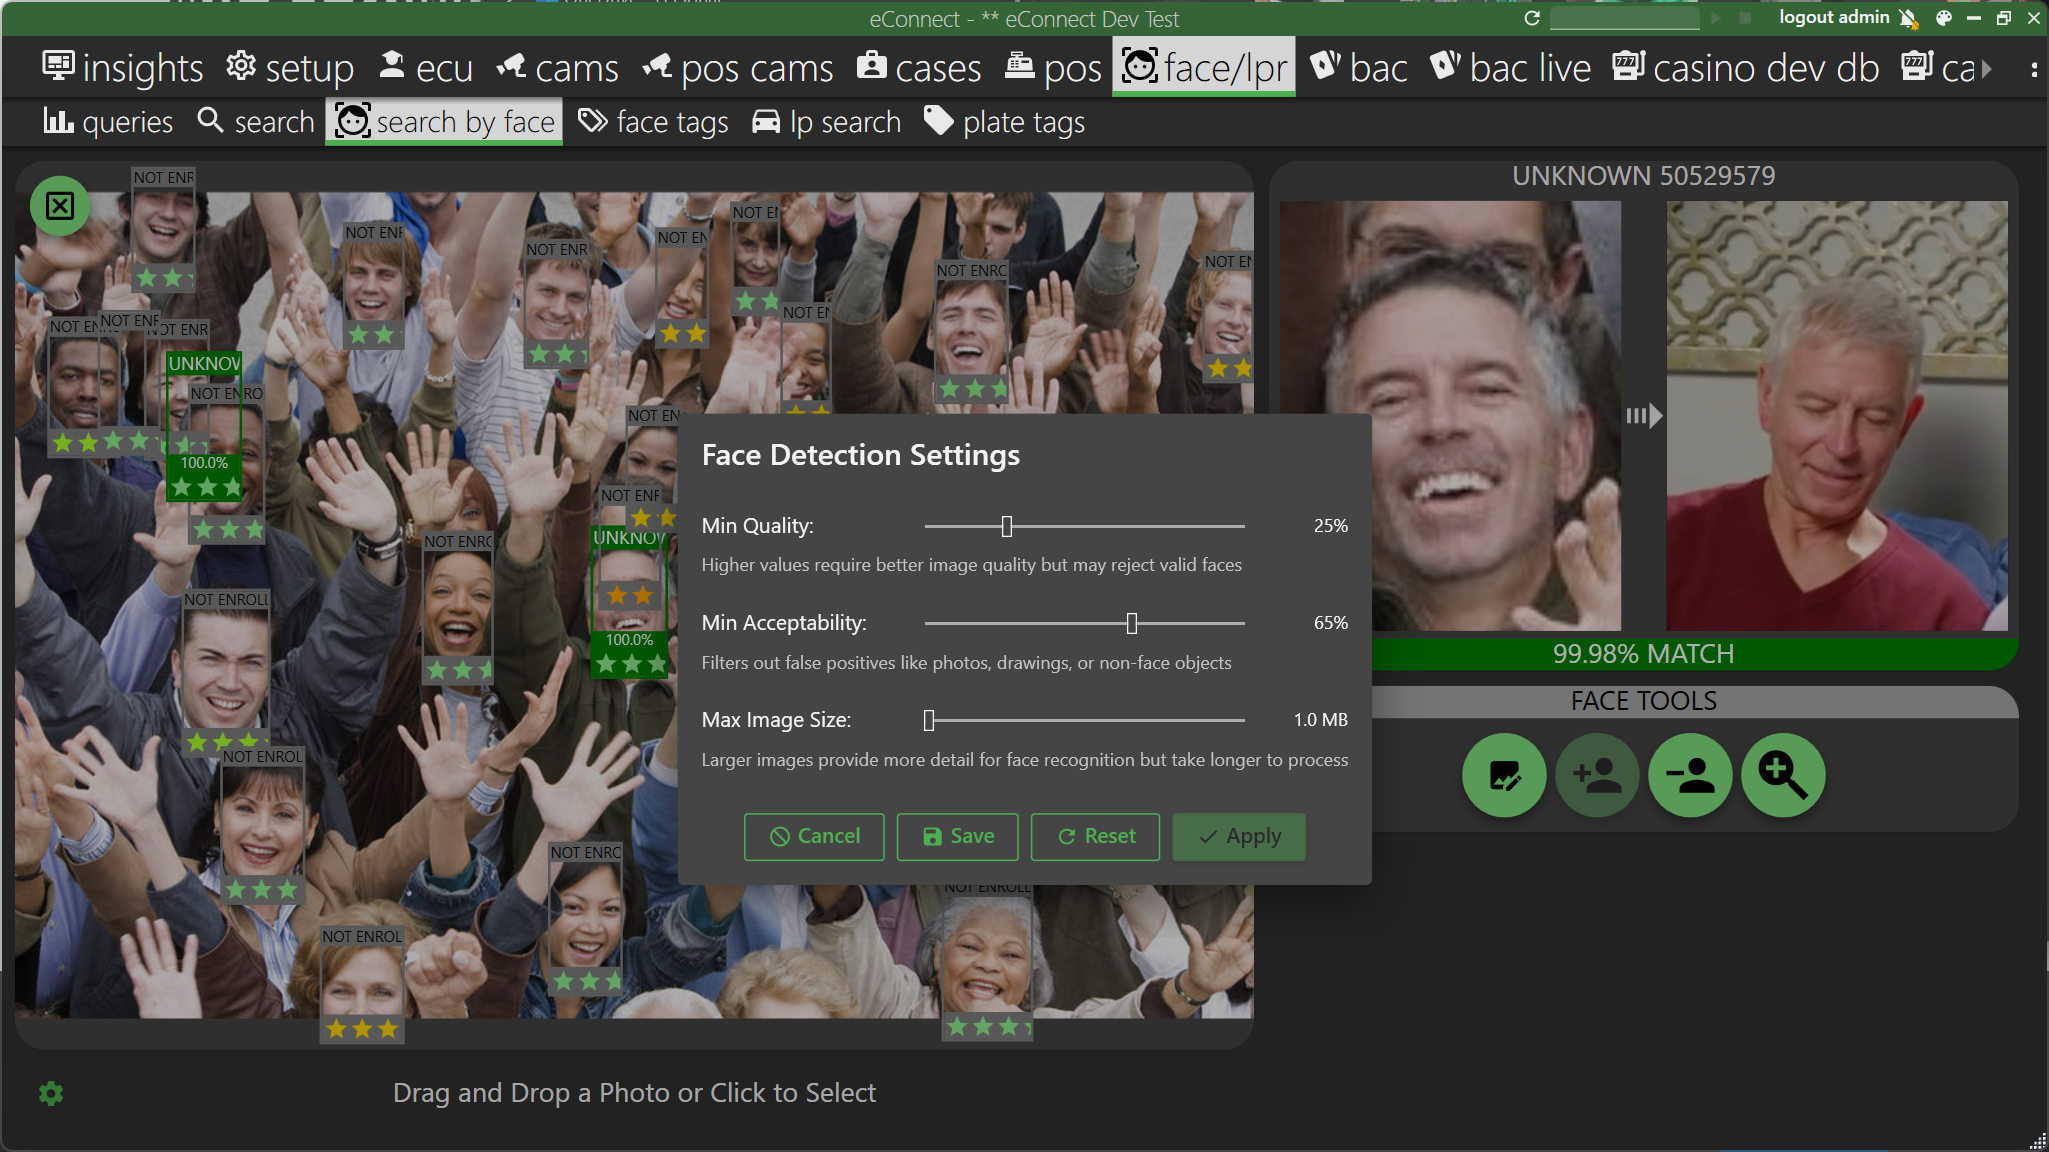
Task: Toggle the notification mute bell
Action: pyautogui.click(x=1908, y=17)
